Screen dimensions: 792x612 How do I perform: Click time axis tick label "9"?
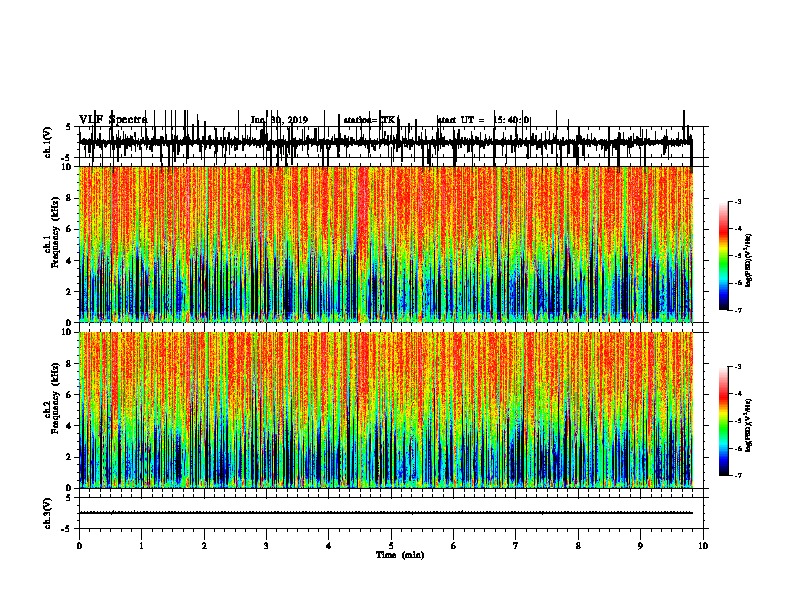[x=640, y=546]
